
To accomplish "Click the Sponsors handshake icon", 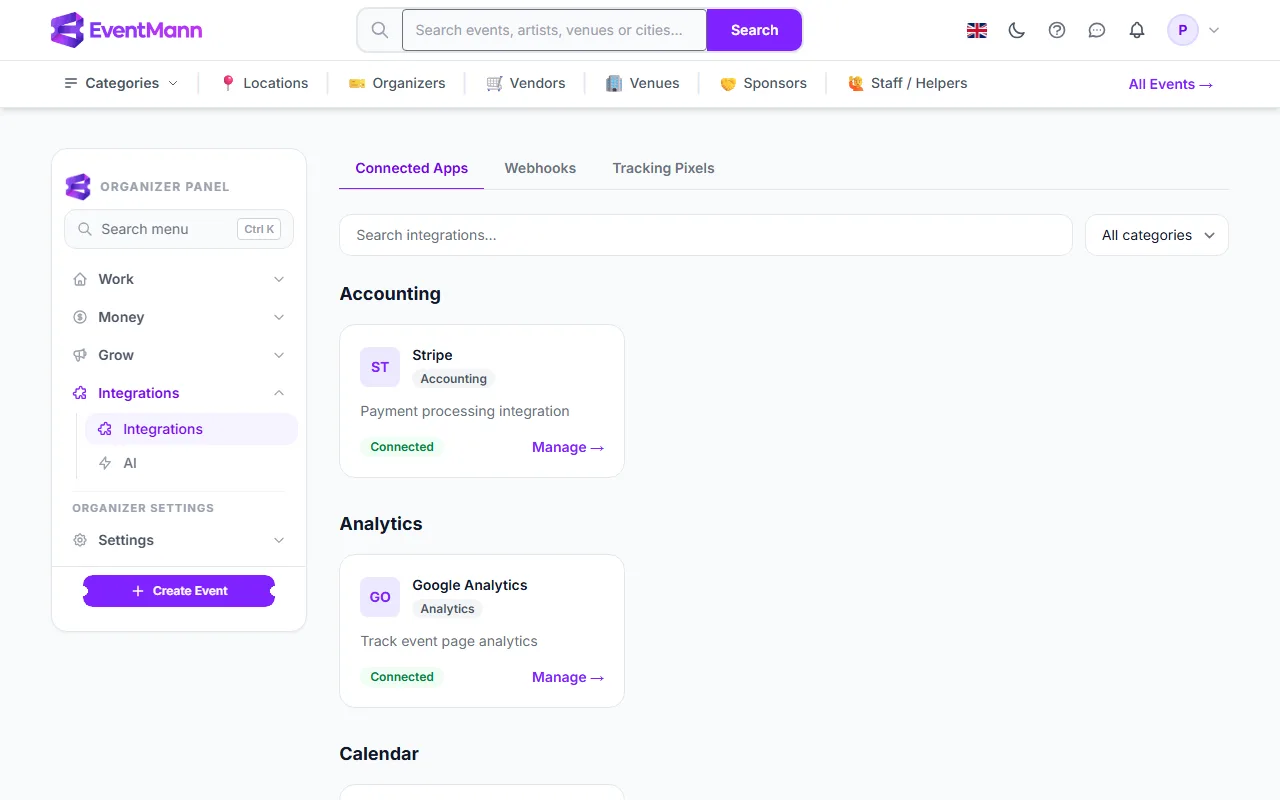I will coord(728,84).
